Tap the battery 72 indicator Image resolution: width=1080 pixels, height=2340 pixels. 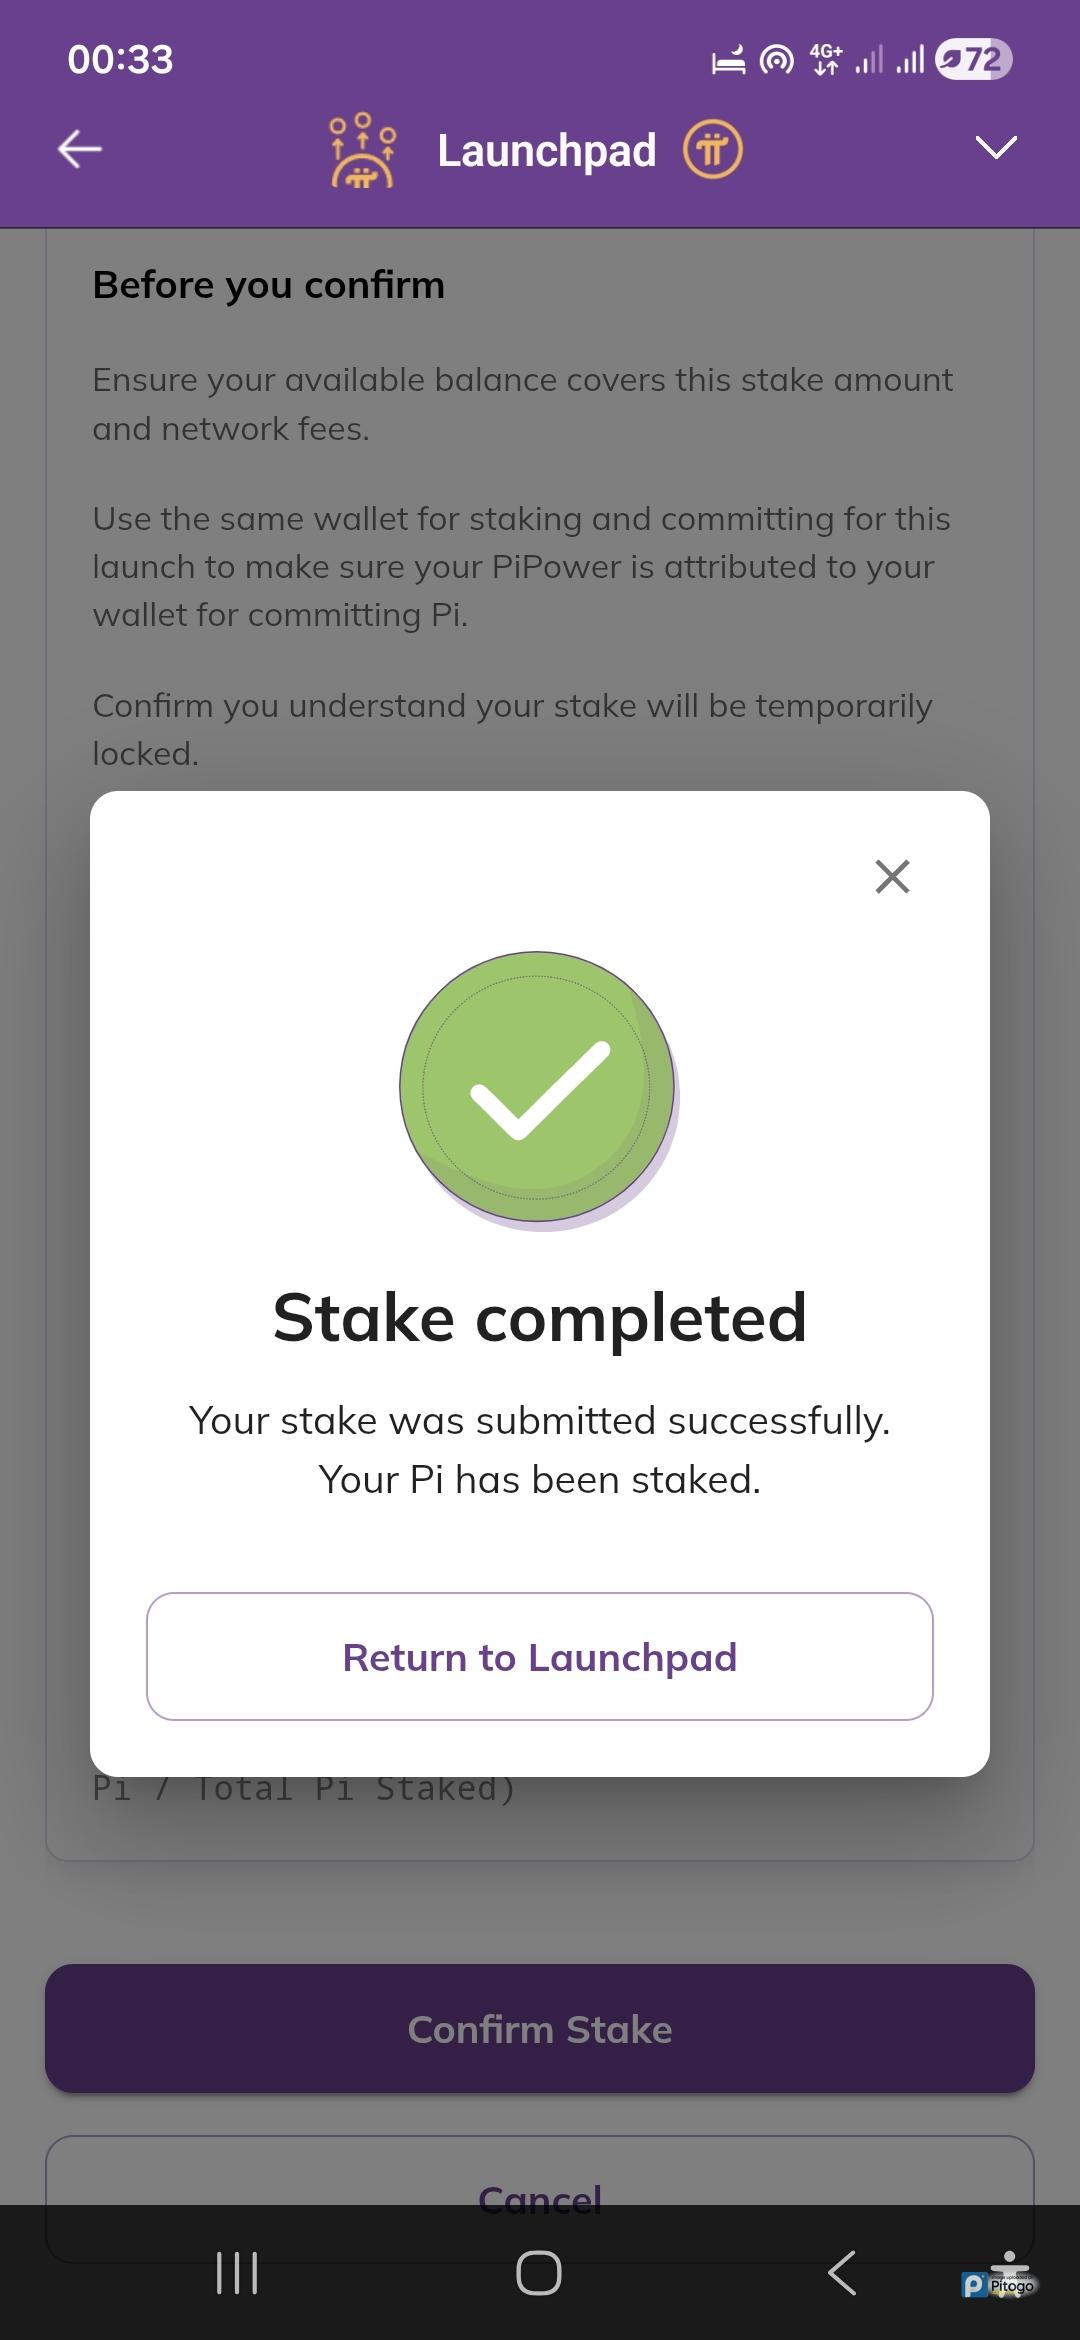pyautogui.click(x=973, y=60)
